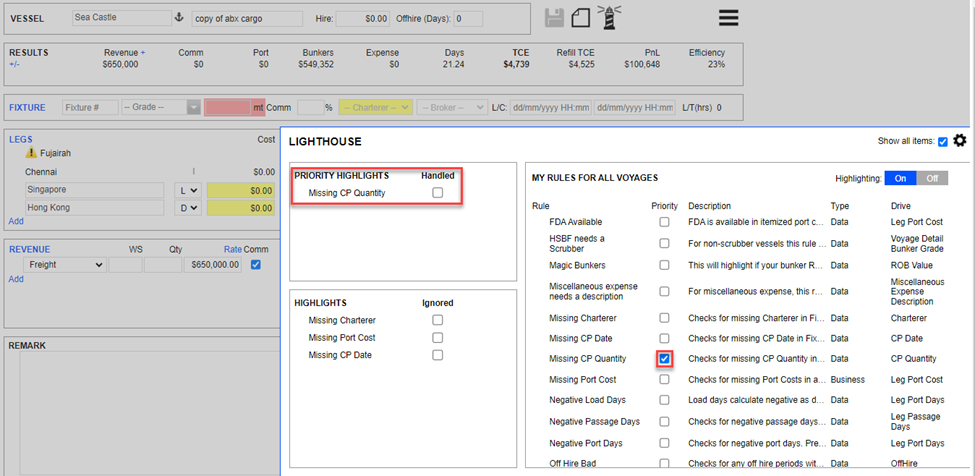Uncheck priority for Missing CP Quantity rule
The height and width of the screenshot is (476, 975).
(x=664, y=358)
